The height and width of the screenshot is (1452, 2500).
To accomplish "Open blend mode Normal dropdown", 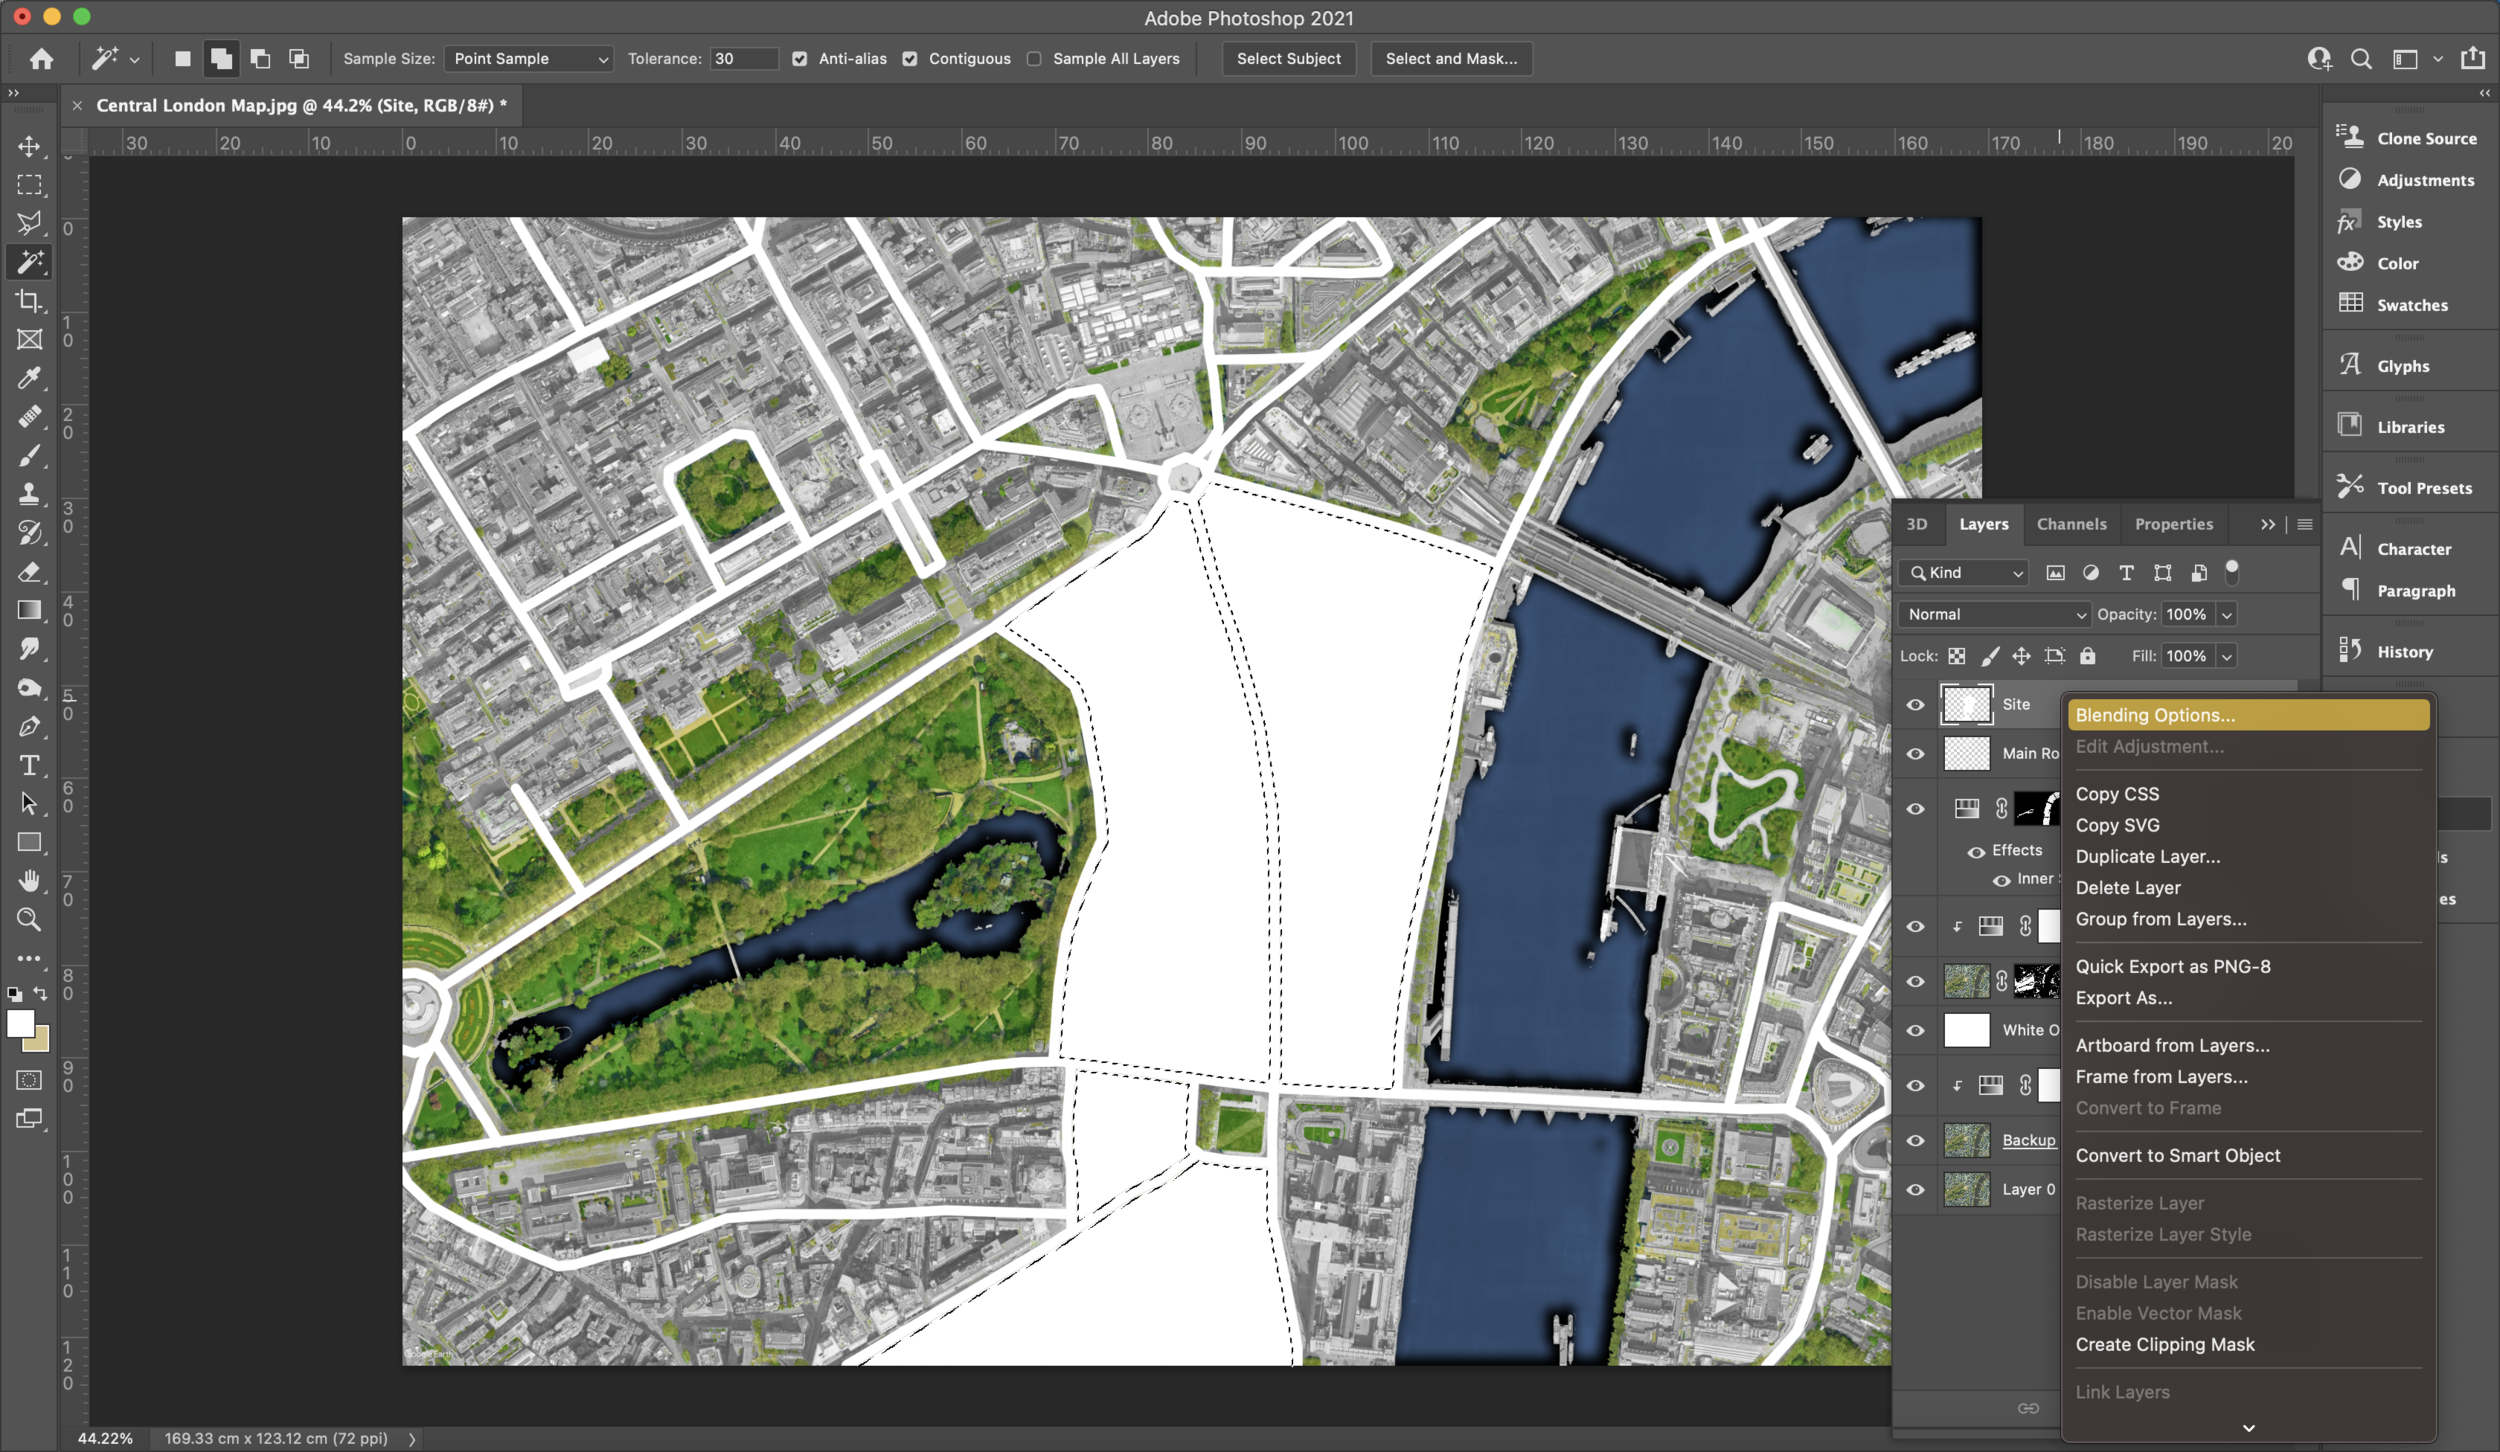I will (1995, 615).
